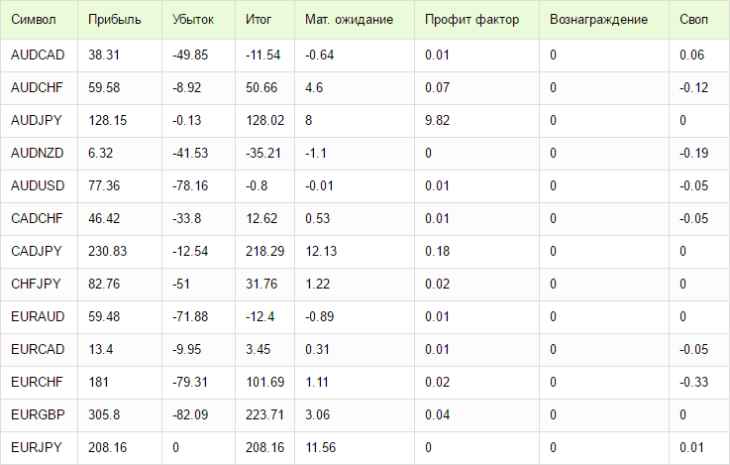Screen dimensions: 730x465
Task: Click the 305.8 profit value for EURGBP
Action: tap(104, 414)
